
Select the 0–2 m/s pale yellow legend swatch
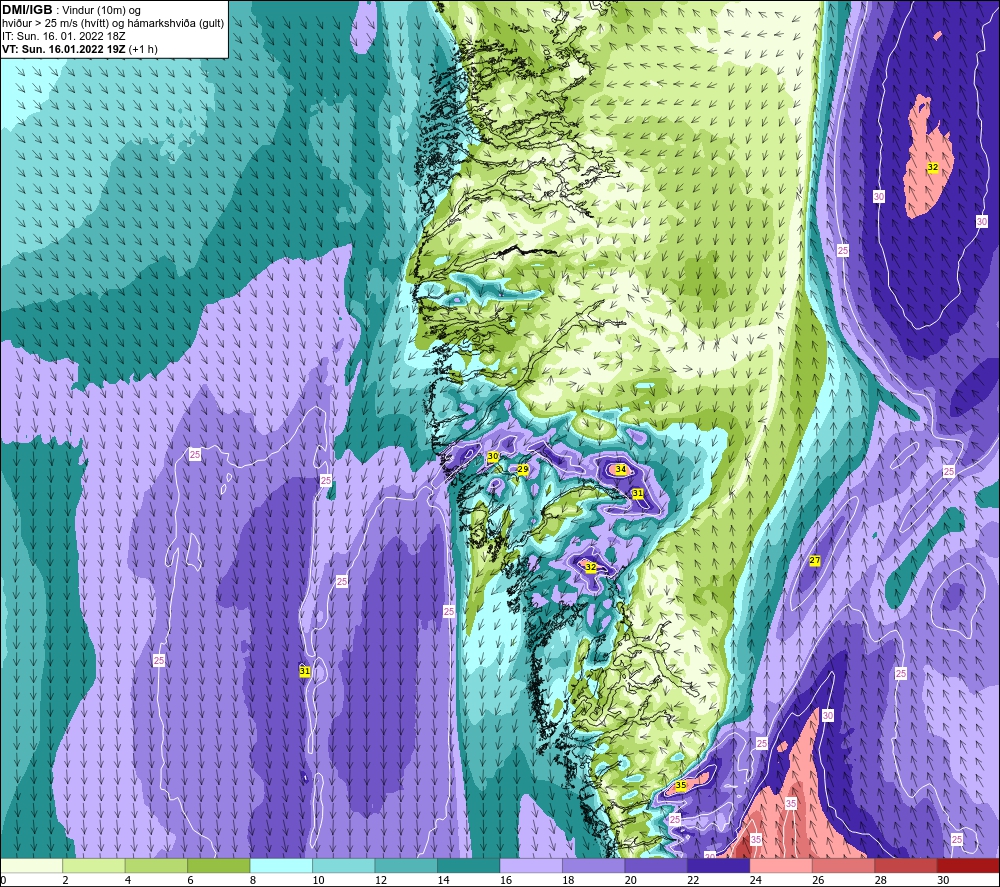(x=31, y=865)
